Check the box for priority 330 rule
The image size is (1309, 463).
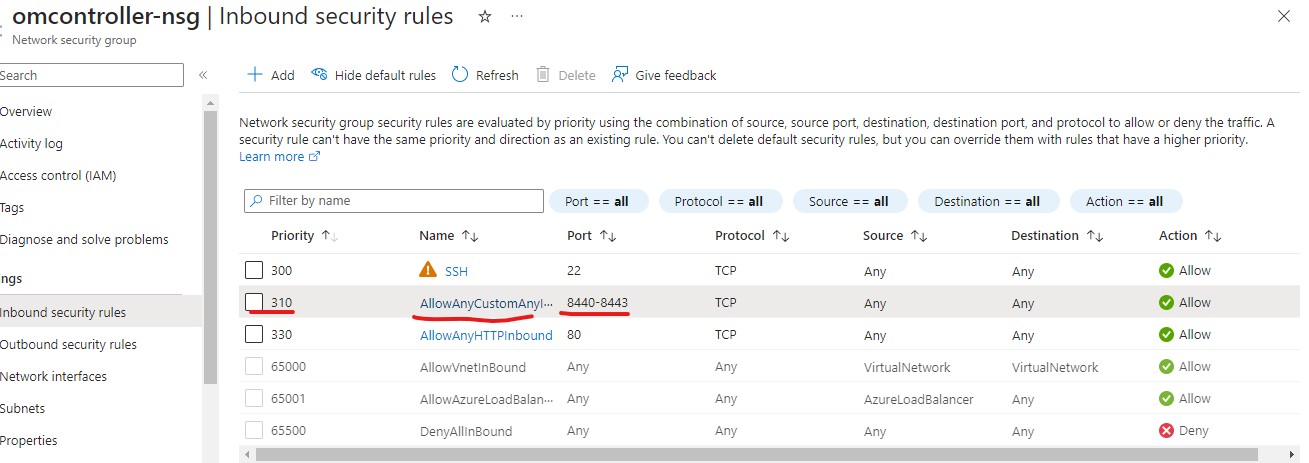254,334
